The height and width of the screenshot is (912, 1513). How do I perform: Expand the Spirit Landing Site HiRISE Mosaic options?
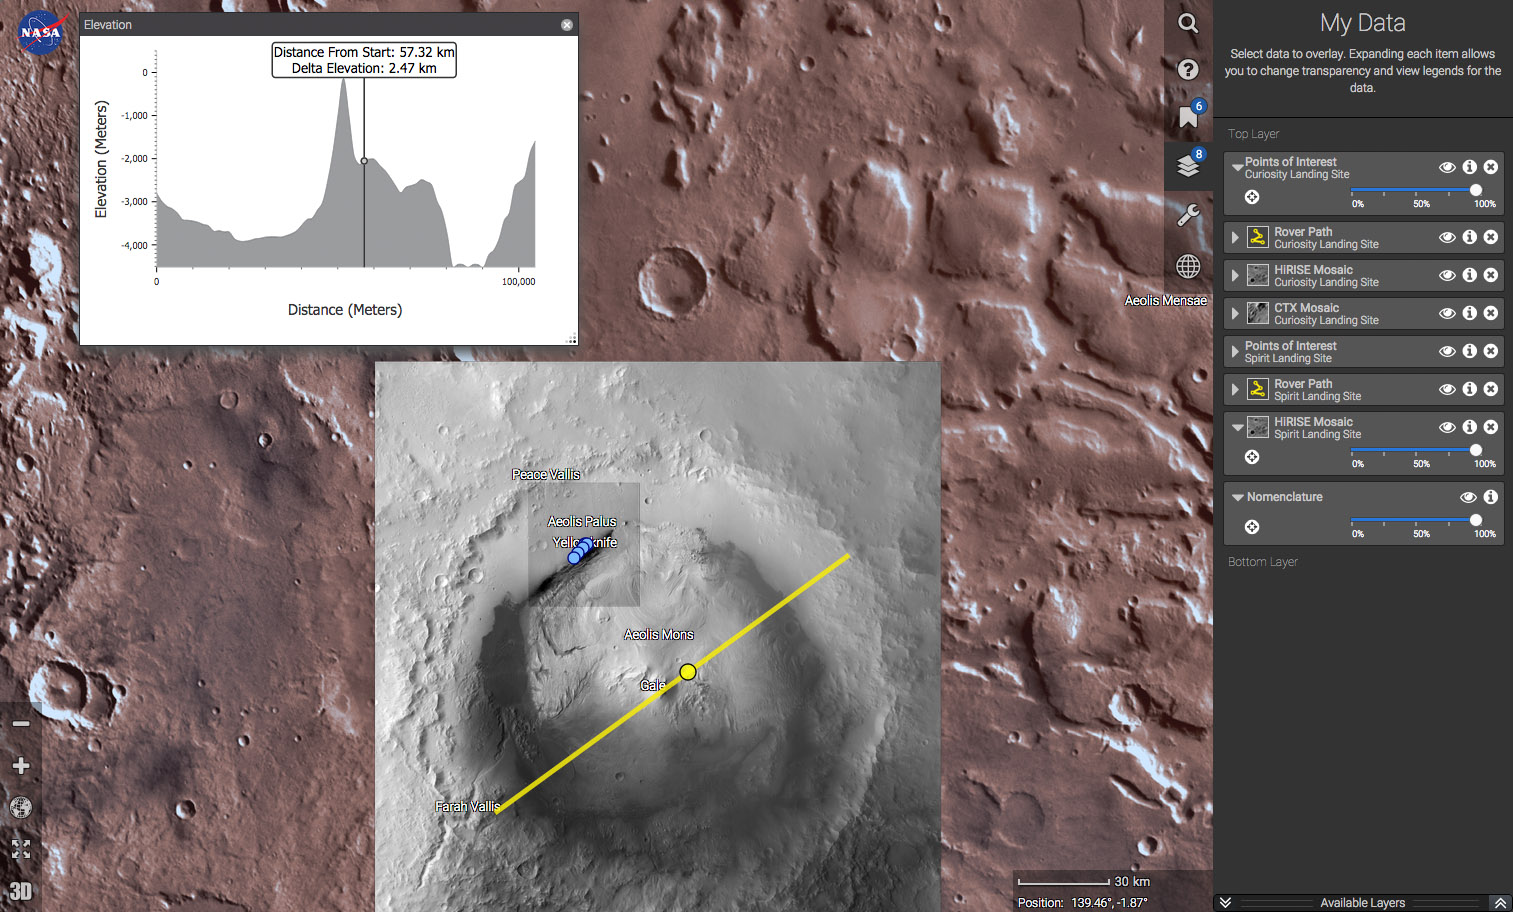(x=1237, y=427)
